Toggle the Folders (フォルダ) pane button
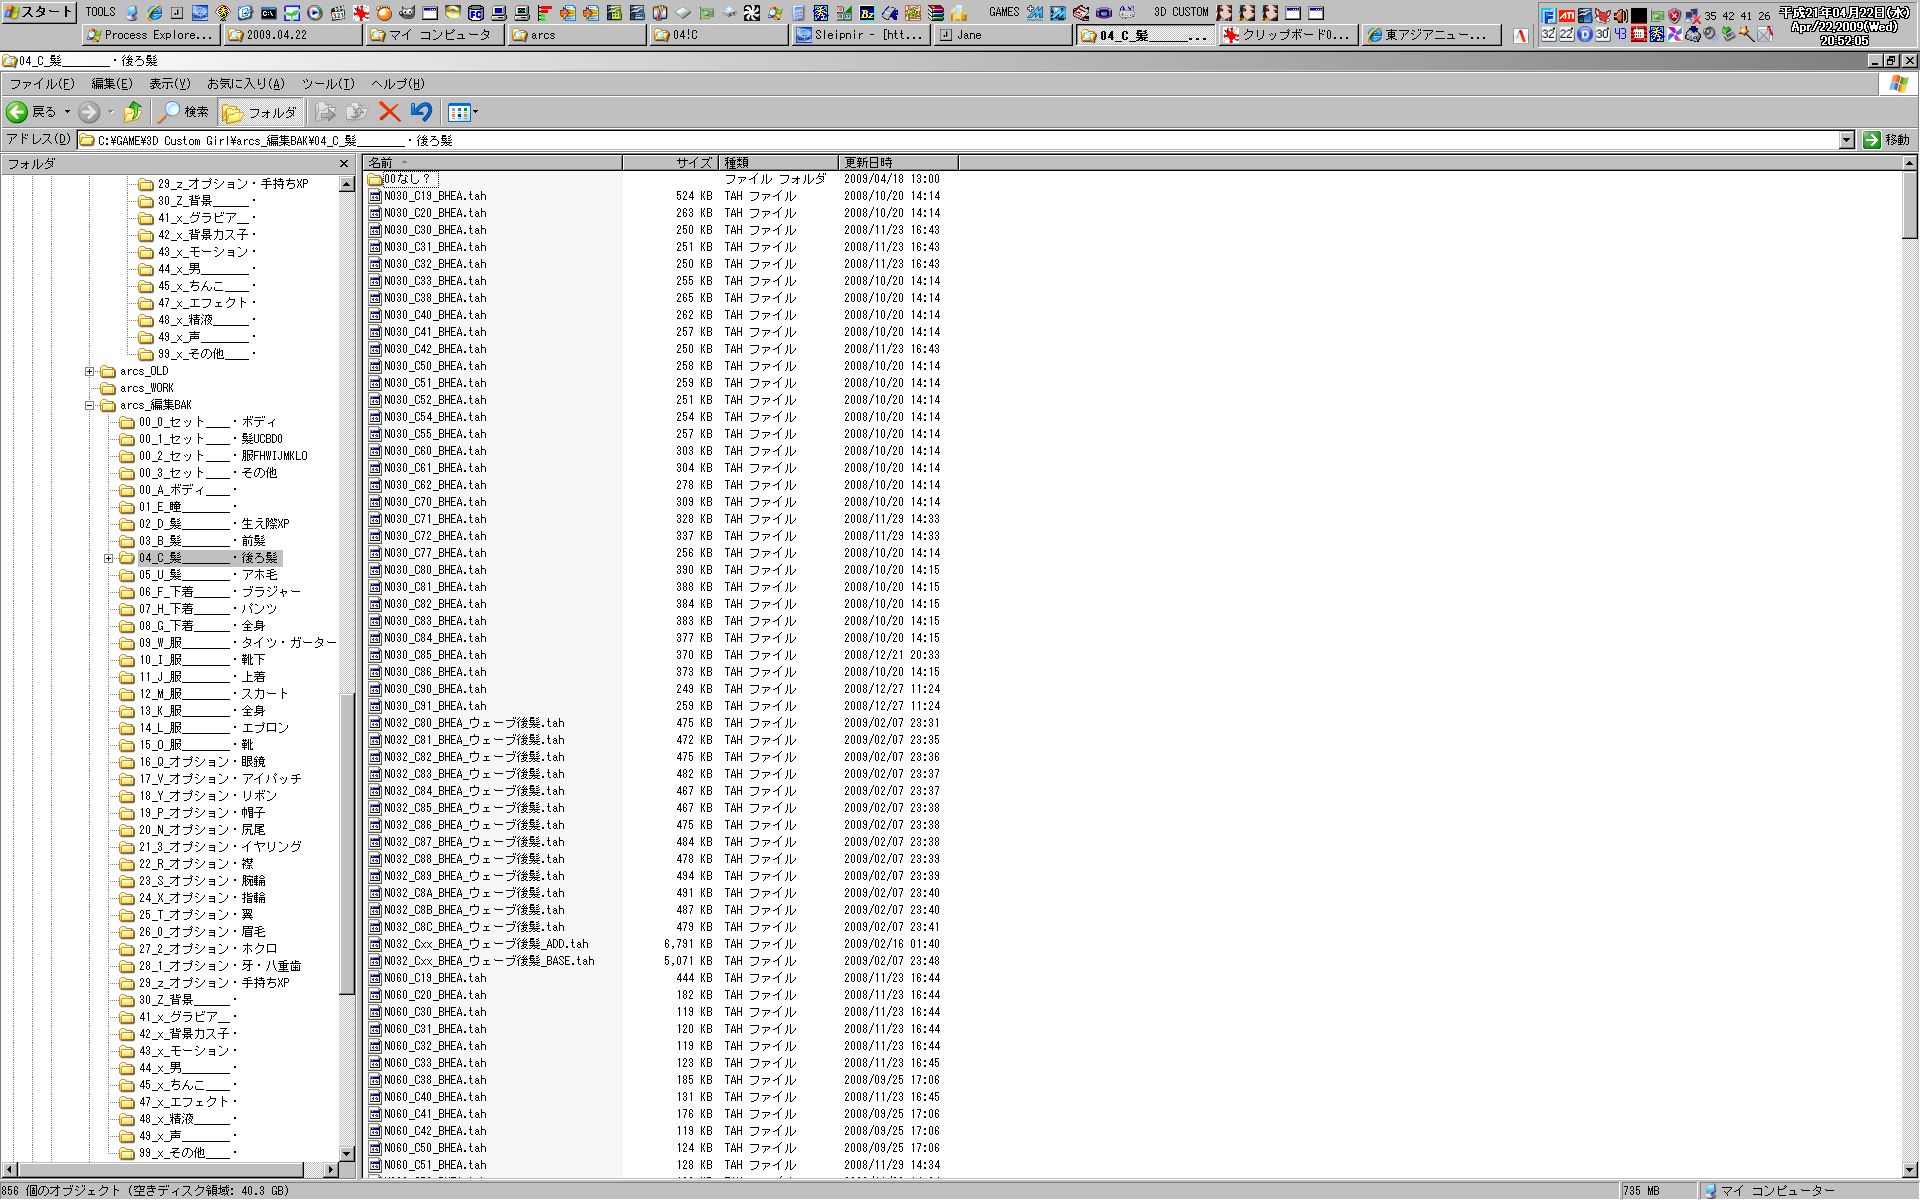1920x1200 pixels. 260,112
